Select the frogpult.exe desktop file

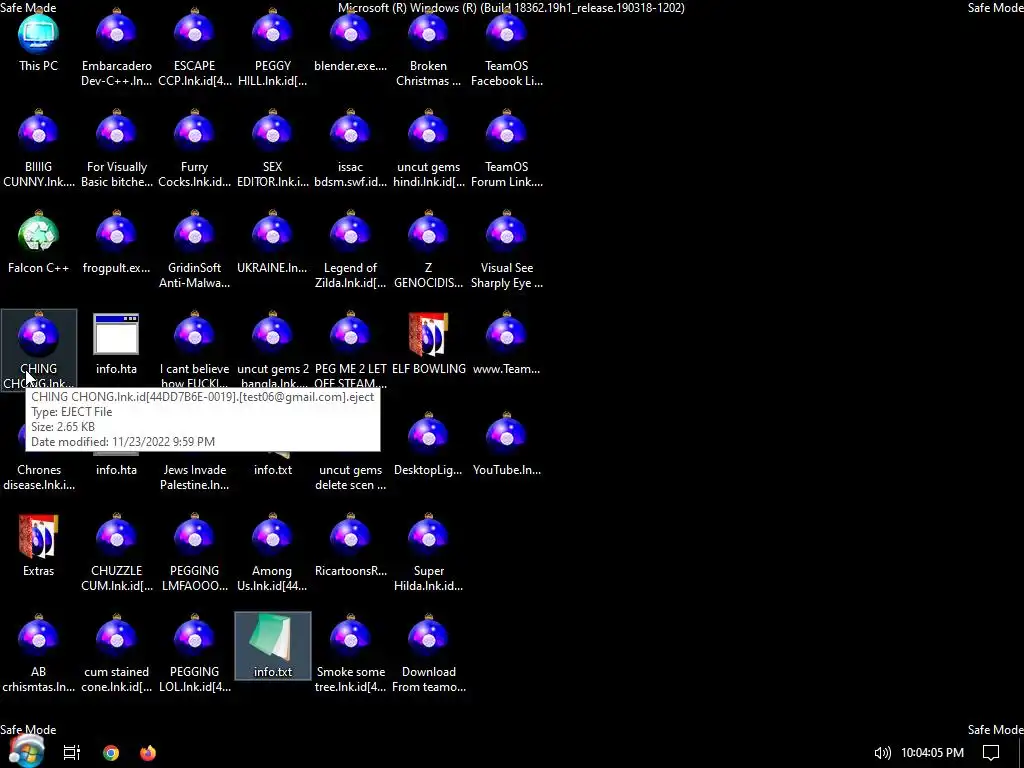(x=116, y=244)
